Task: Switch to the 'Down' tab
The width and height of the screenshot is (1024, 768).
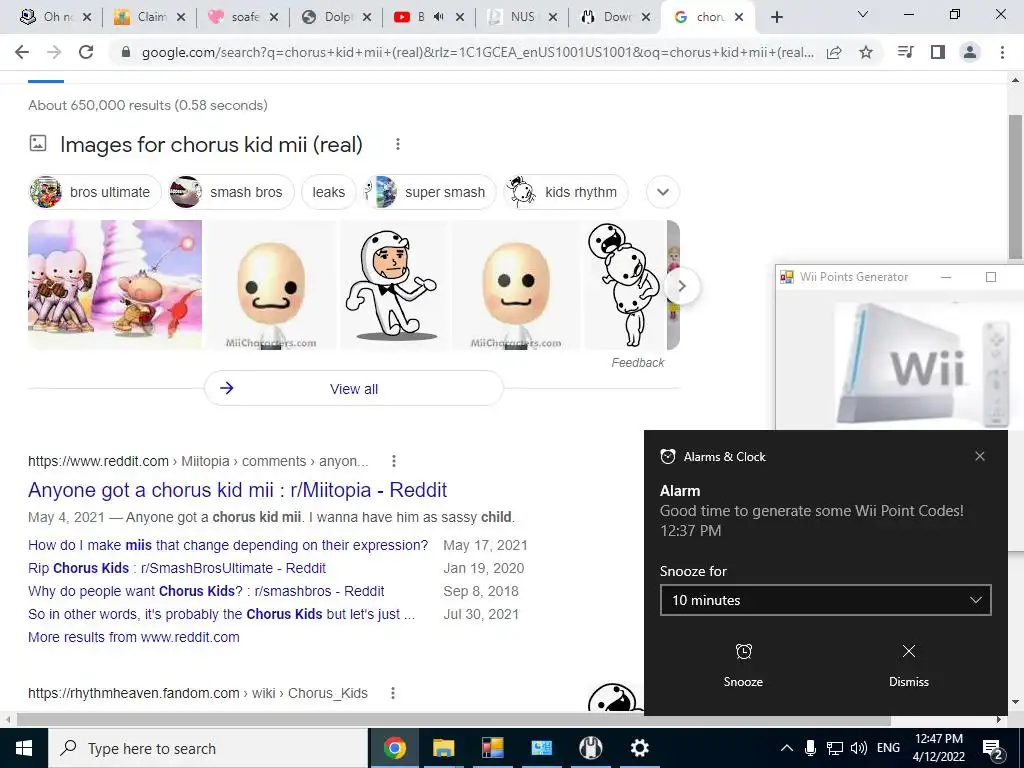Action: 609,17
